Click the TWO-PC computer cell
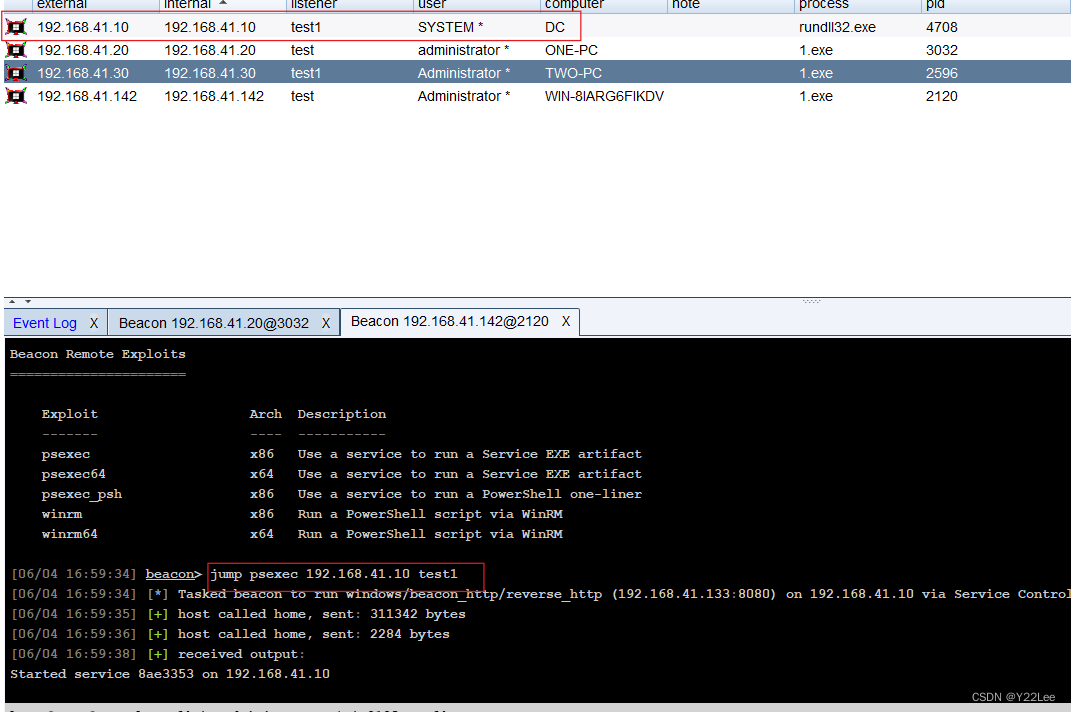This screenshot has width=1071, height=712. 573,73
